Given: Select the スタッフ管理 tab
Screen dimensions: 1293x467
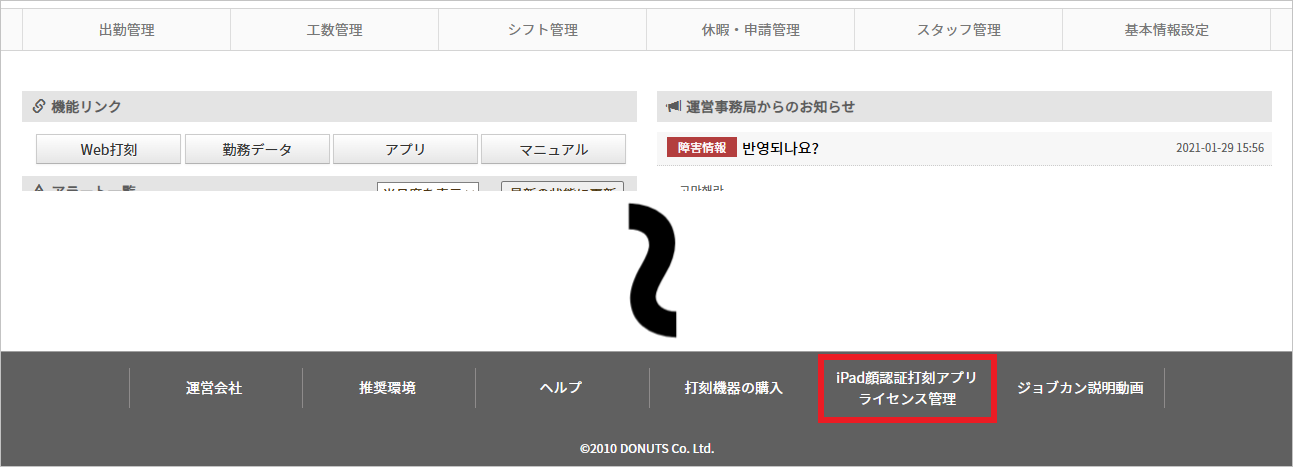Looking at the screenshot, I should coord(958,30).
